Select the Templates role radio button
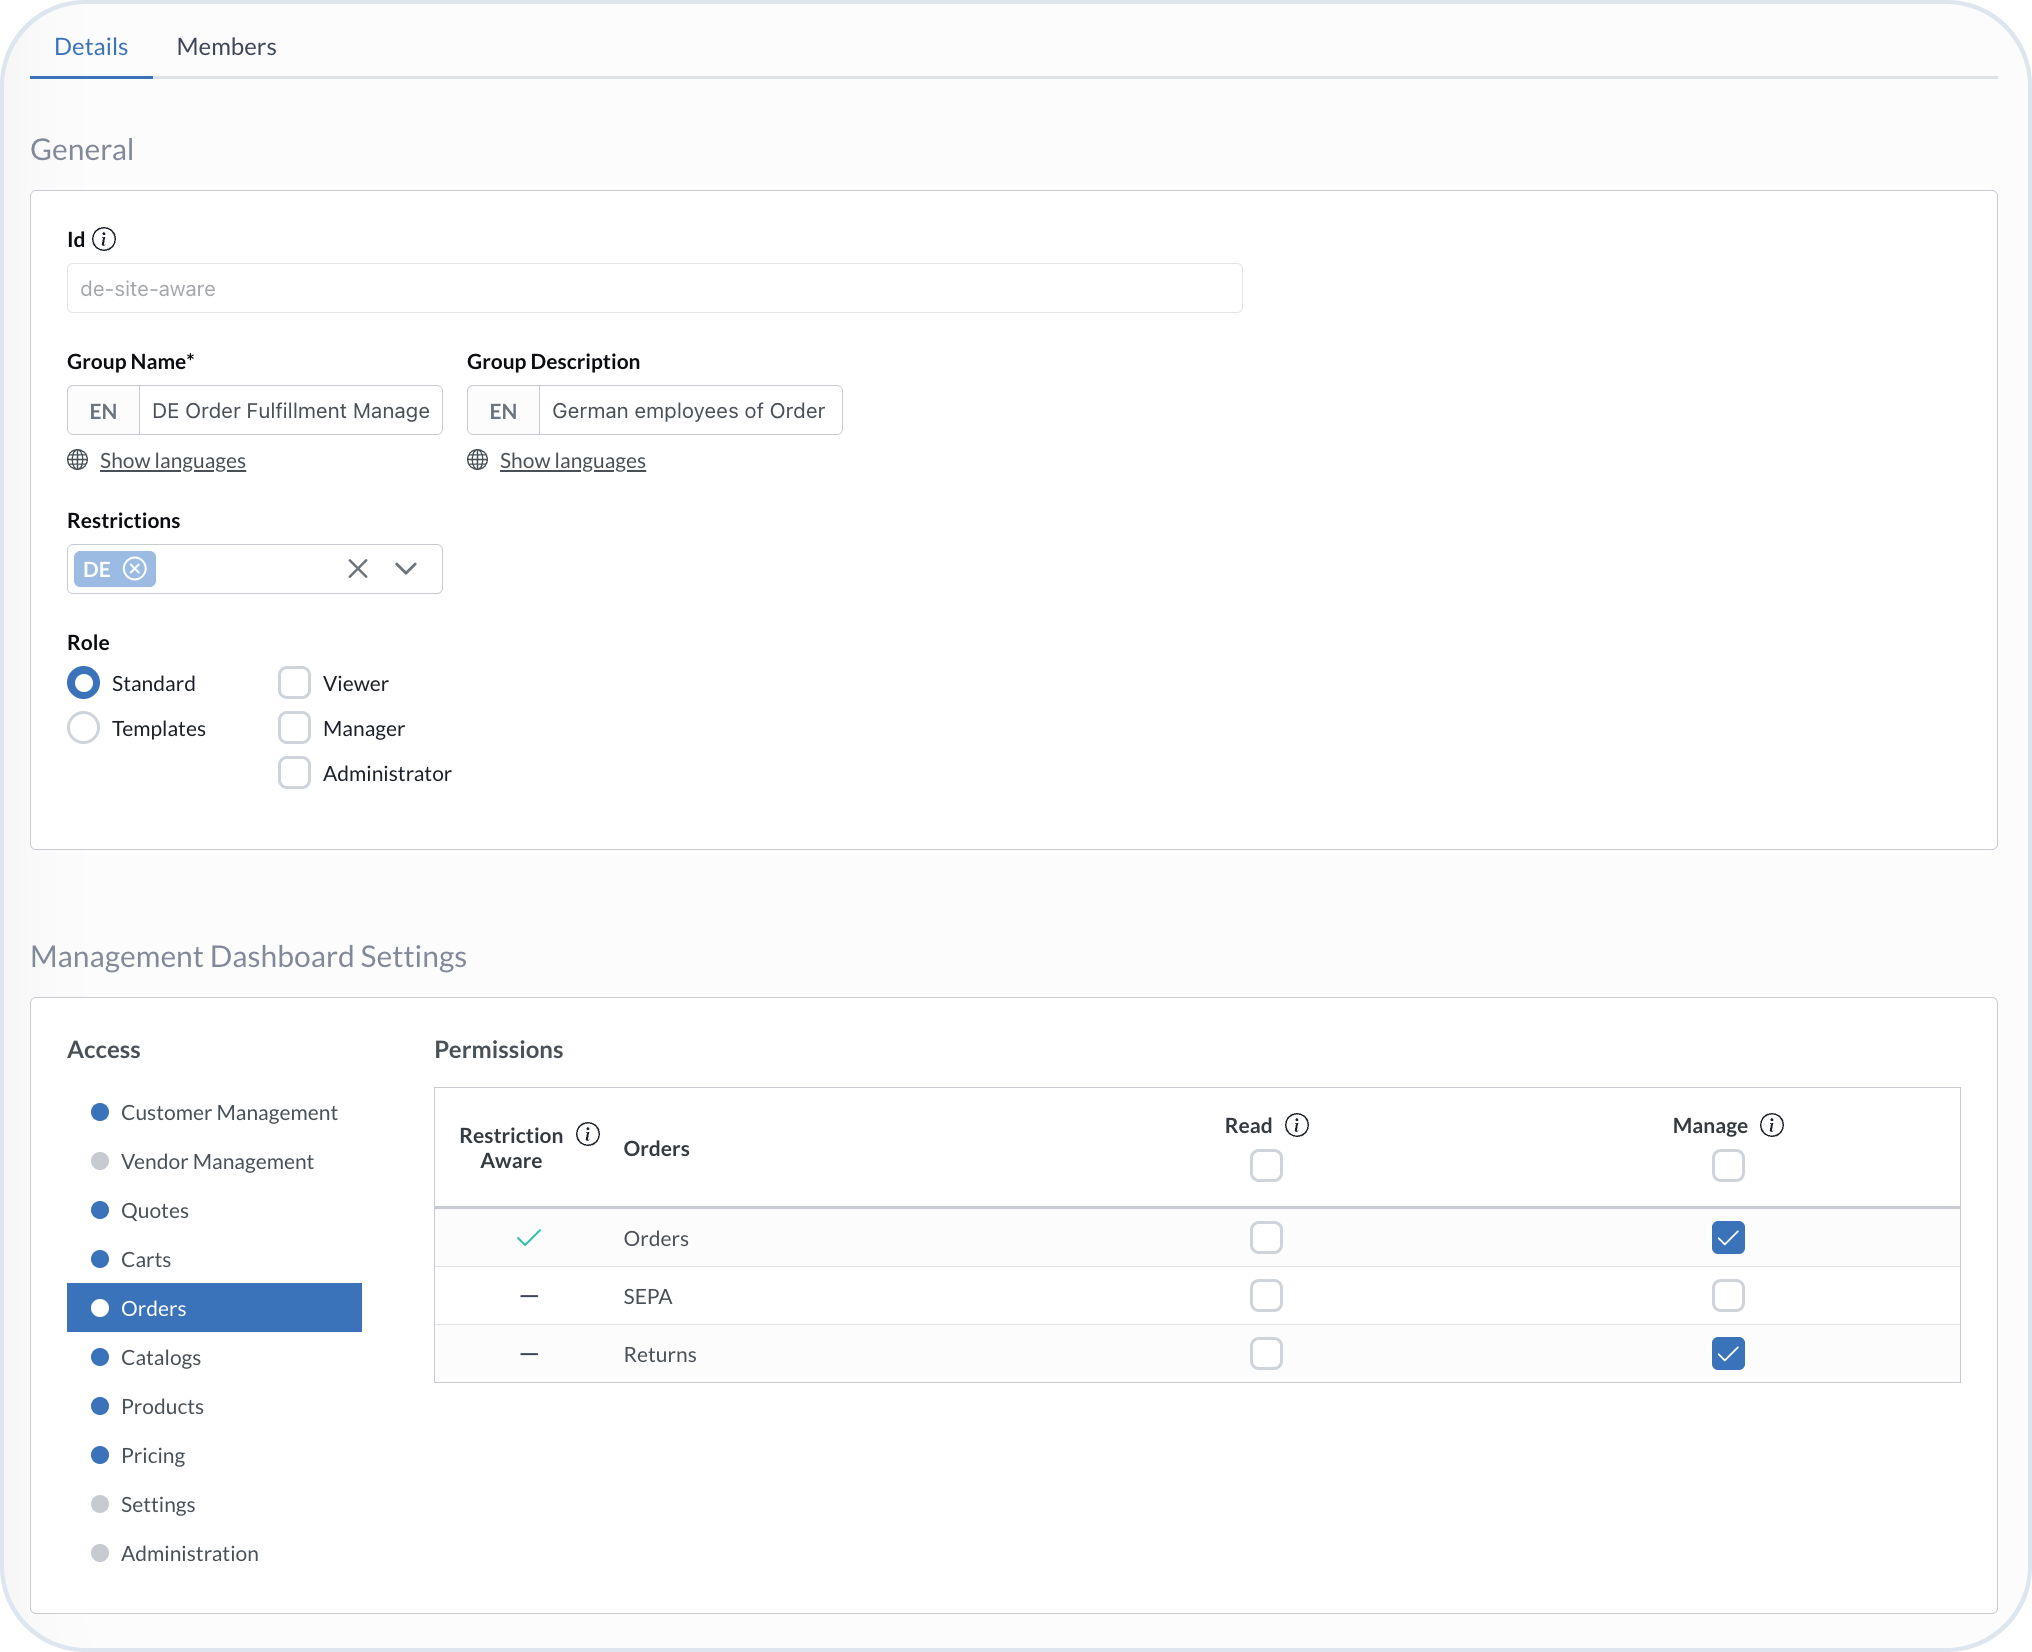The image size is (2032, 1652). [x=83, y=728]
